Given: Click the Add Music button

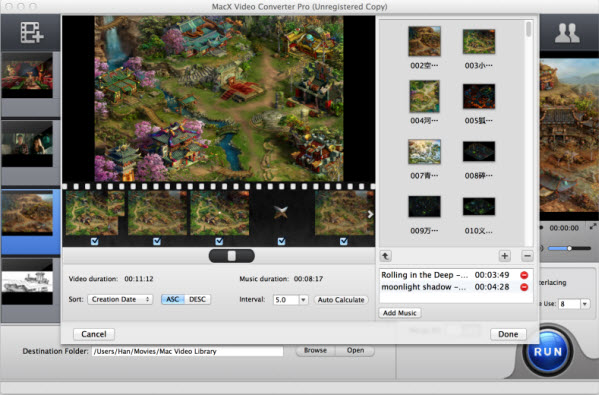Looking at the screenshot, I should pyautogui.click(x=400, y=313).
